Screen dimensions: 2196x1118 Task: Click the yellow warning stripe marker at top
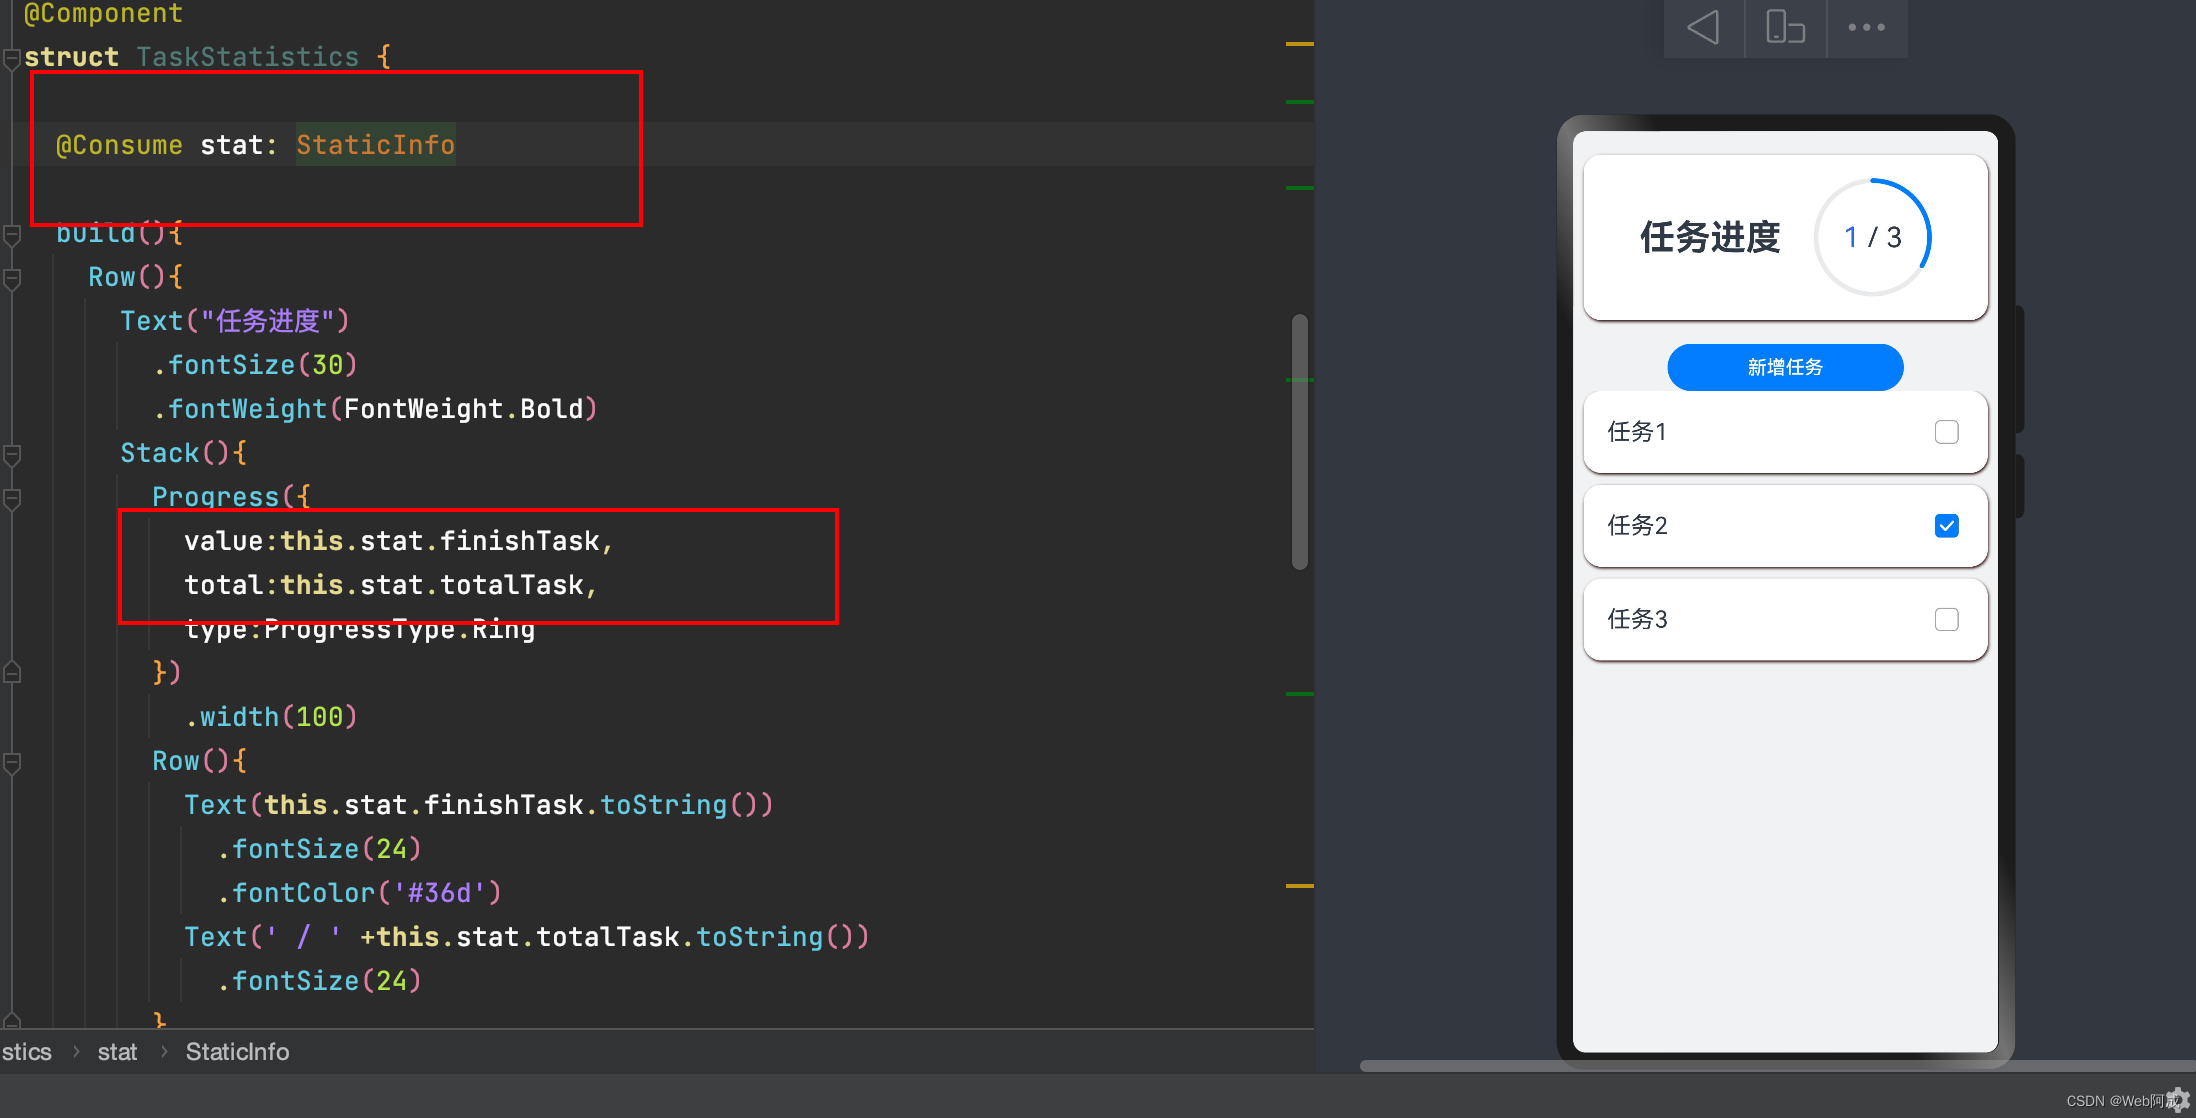[x=1299, y=44]
